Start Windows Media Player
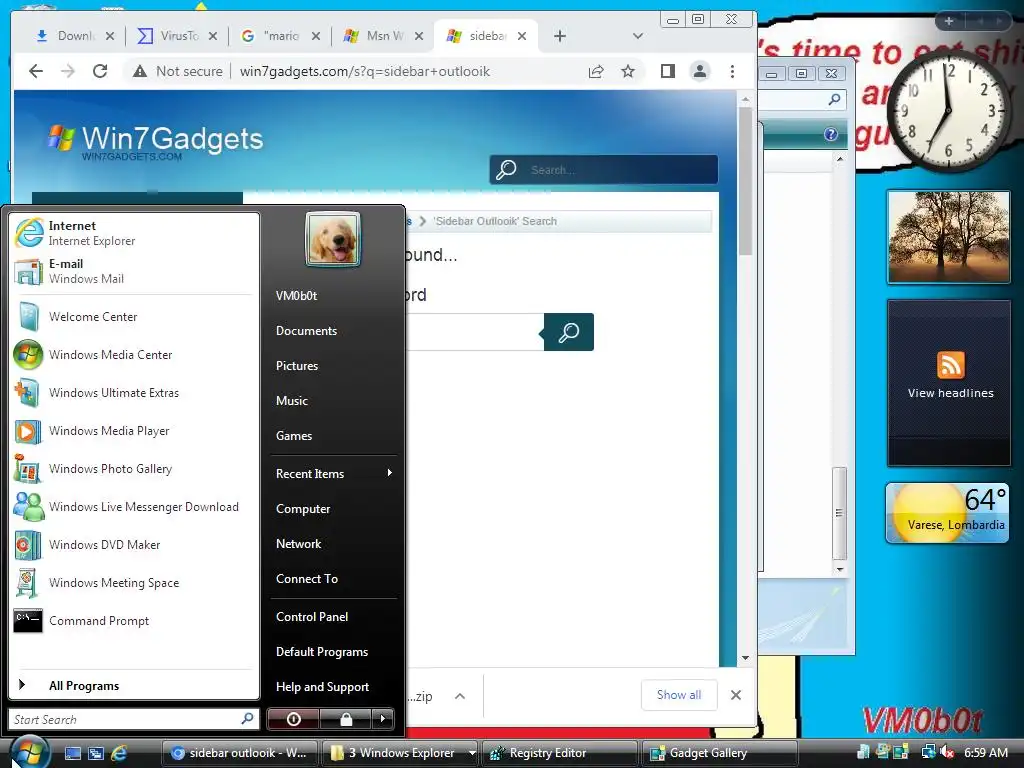Image resolution: width=1024 pixels, height=768 pixels. 134,430
